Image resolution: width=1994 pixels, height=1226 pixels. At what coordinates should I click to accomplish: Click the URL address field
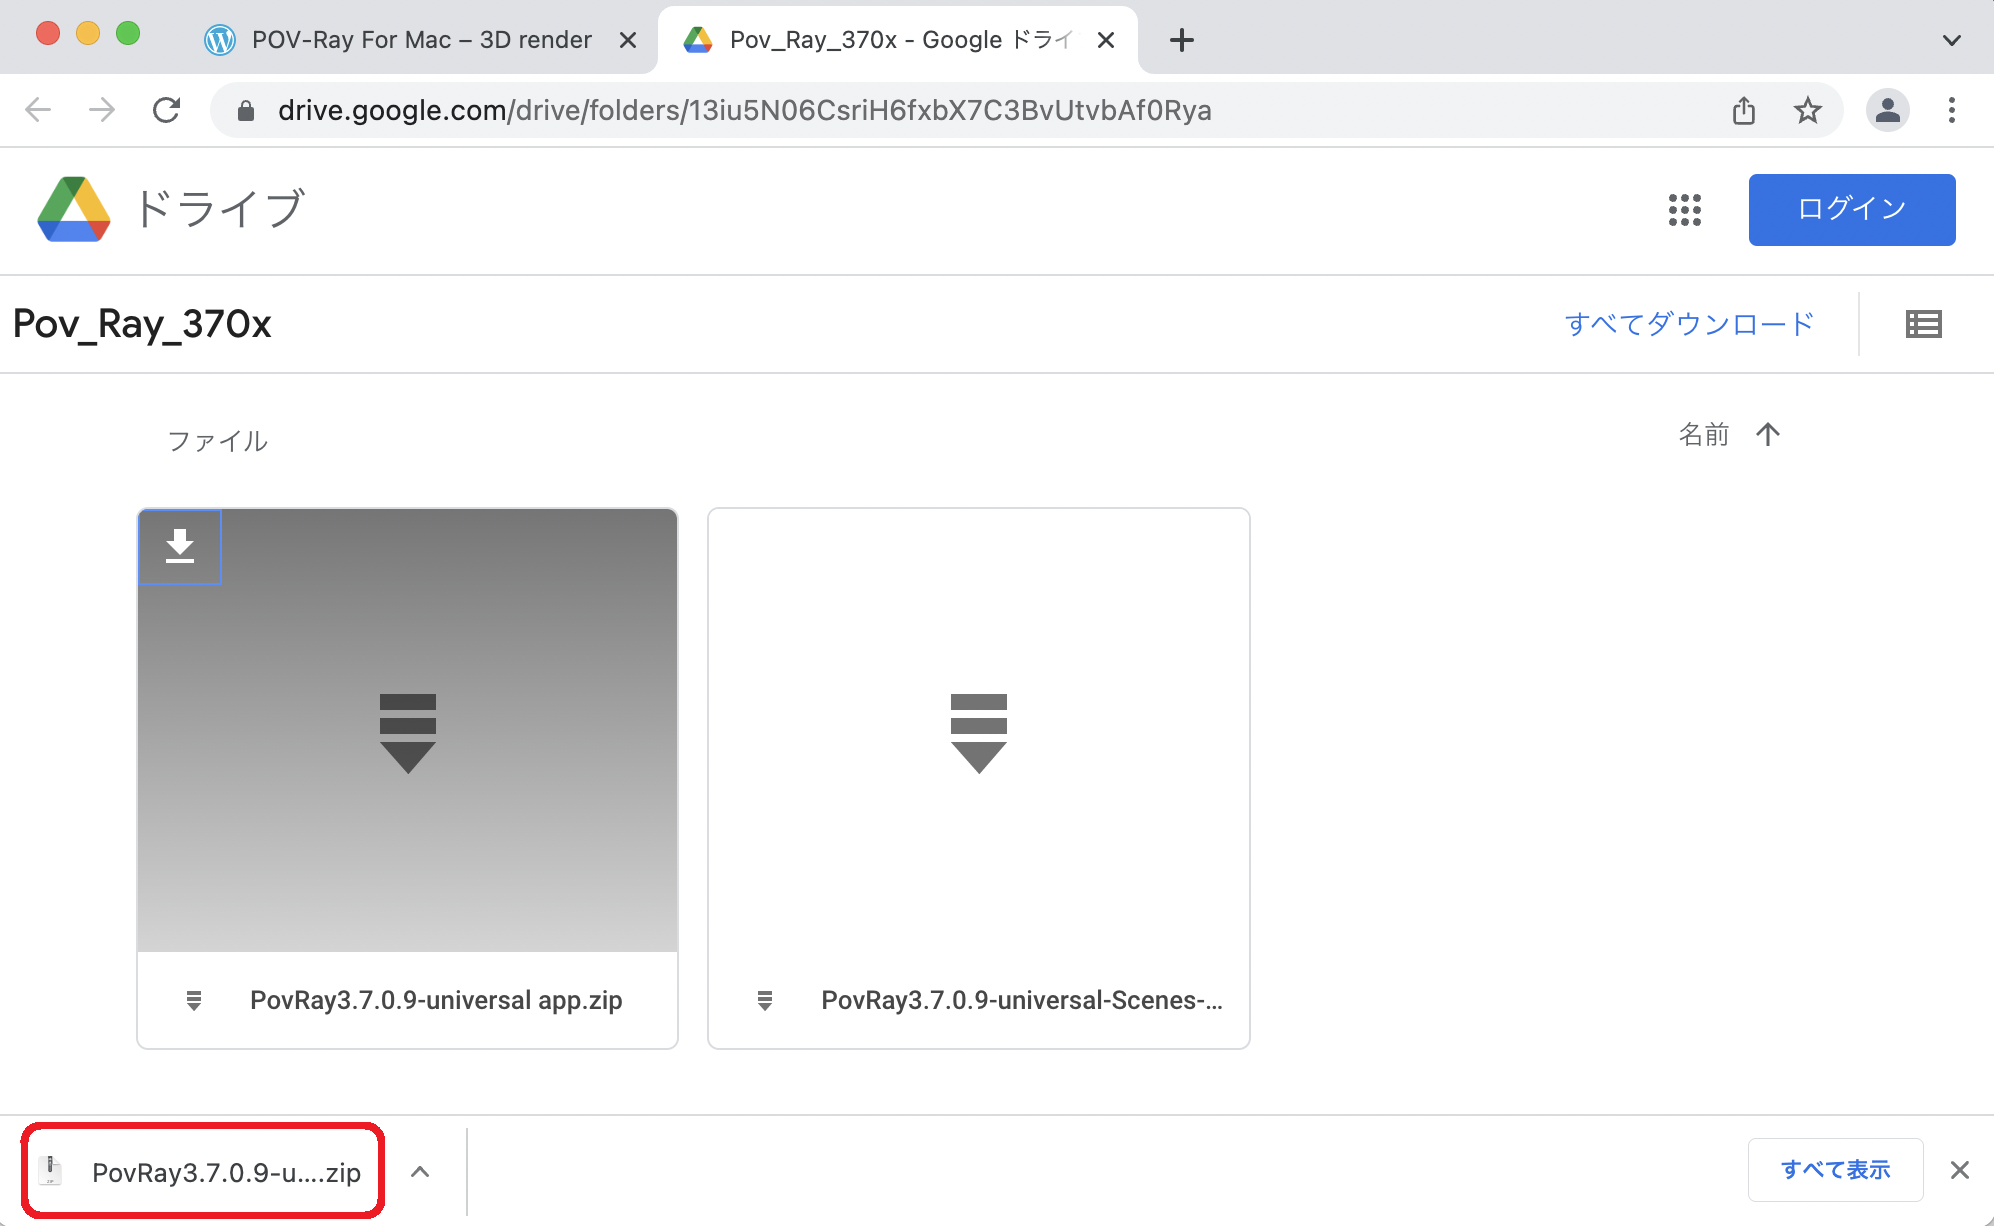click(x=744, y=110)
